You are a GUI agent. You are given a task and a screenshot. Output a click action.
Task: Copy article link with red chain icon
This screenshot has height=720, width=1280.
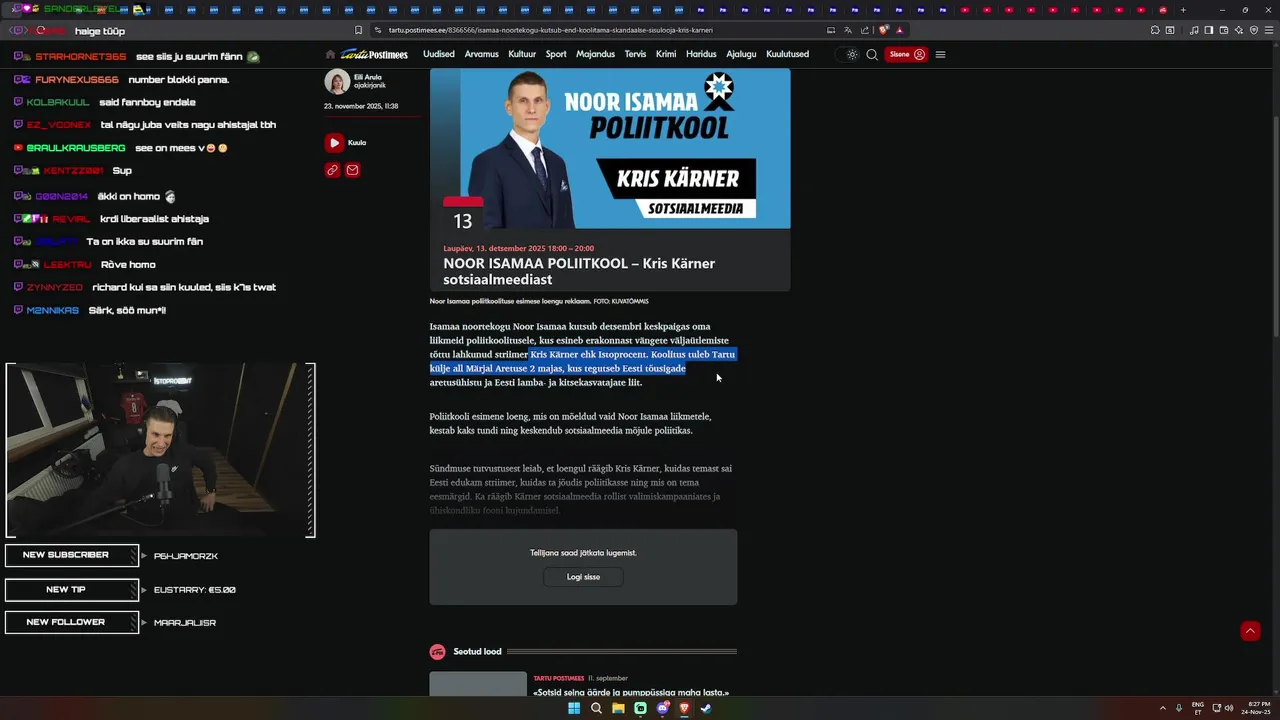332,170
